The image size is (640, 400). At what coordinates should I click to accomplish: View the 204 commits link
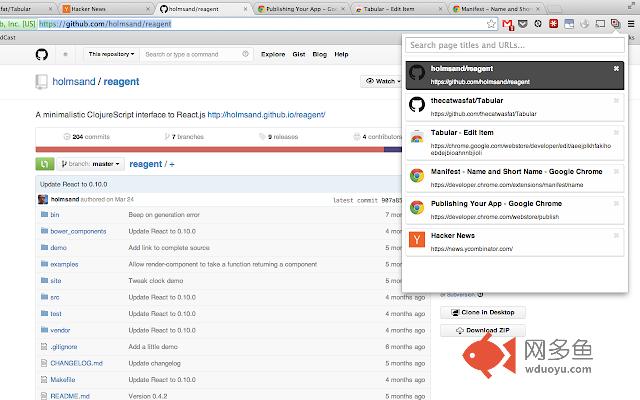click(87, 137)
